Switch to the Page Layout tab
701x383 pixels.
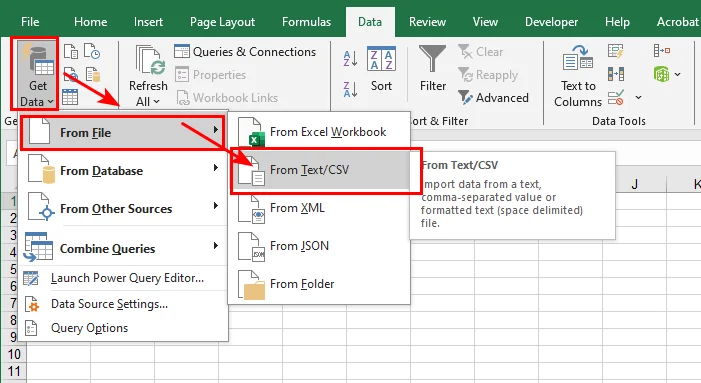point(222,22)
